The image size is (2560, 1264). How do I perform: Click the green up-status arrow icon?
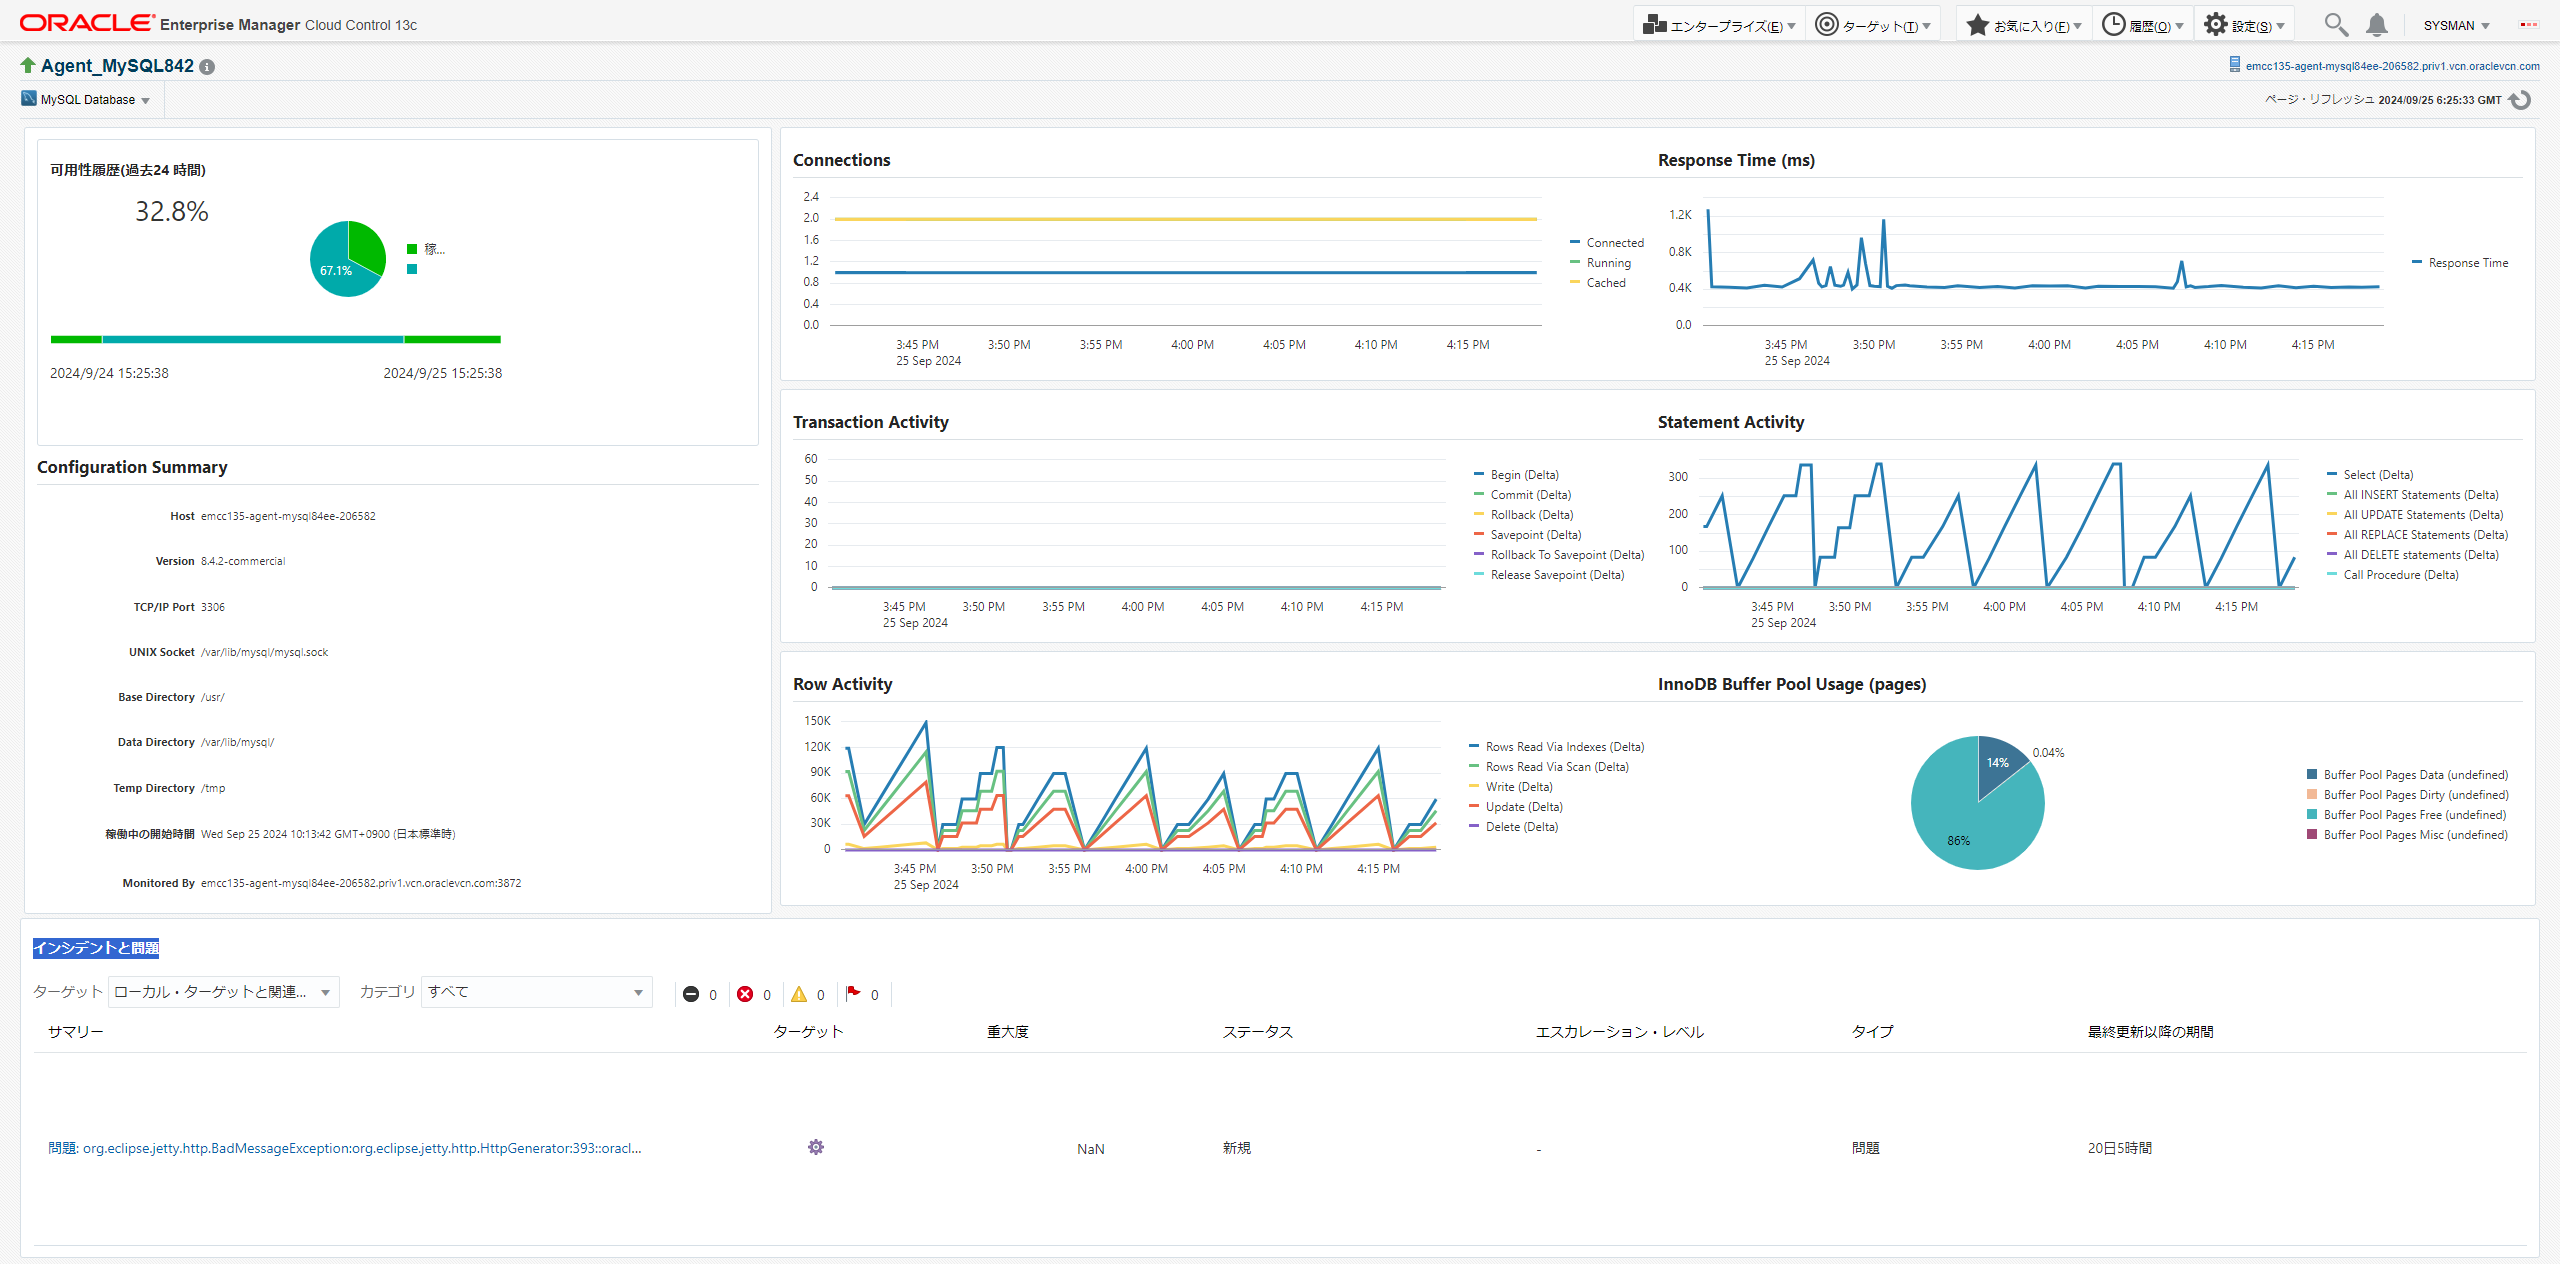(x=28, y=65)
